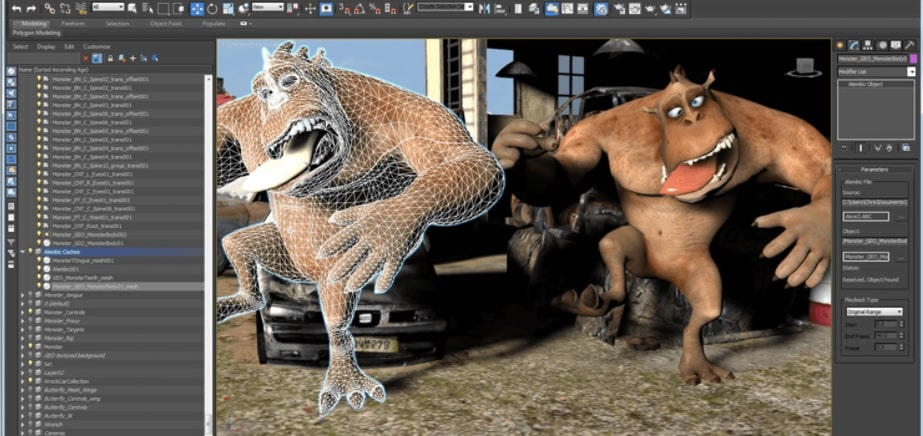Open the Select by Name dialog
923x436 pixels.
click(148, 8)
